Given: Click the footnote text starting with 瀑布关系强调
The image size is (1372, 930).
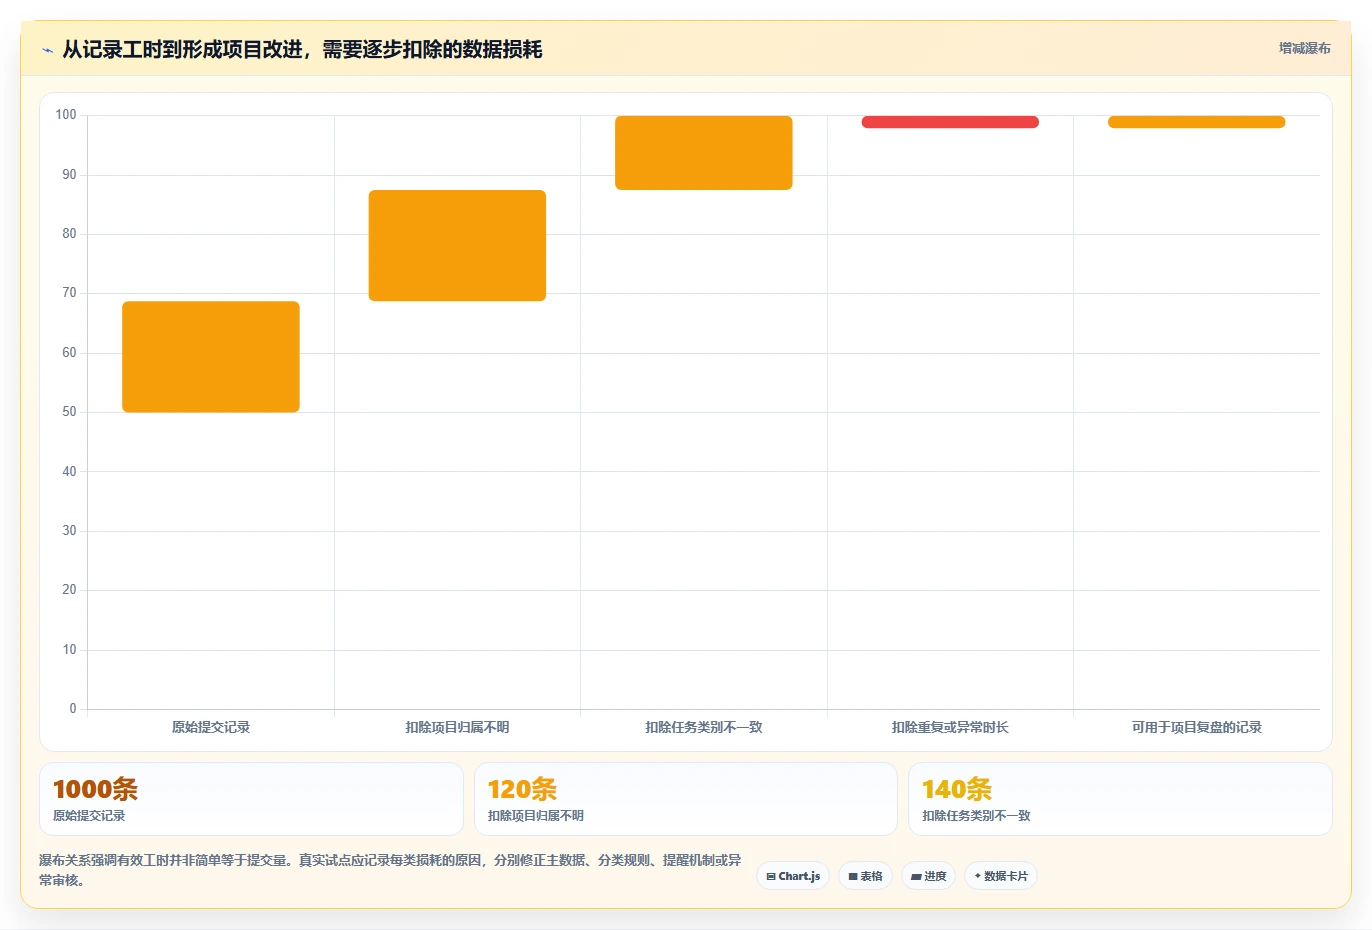Looking at the screenshot, I should pos(390,870).
